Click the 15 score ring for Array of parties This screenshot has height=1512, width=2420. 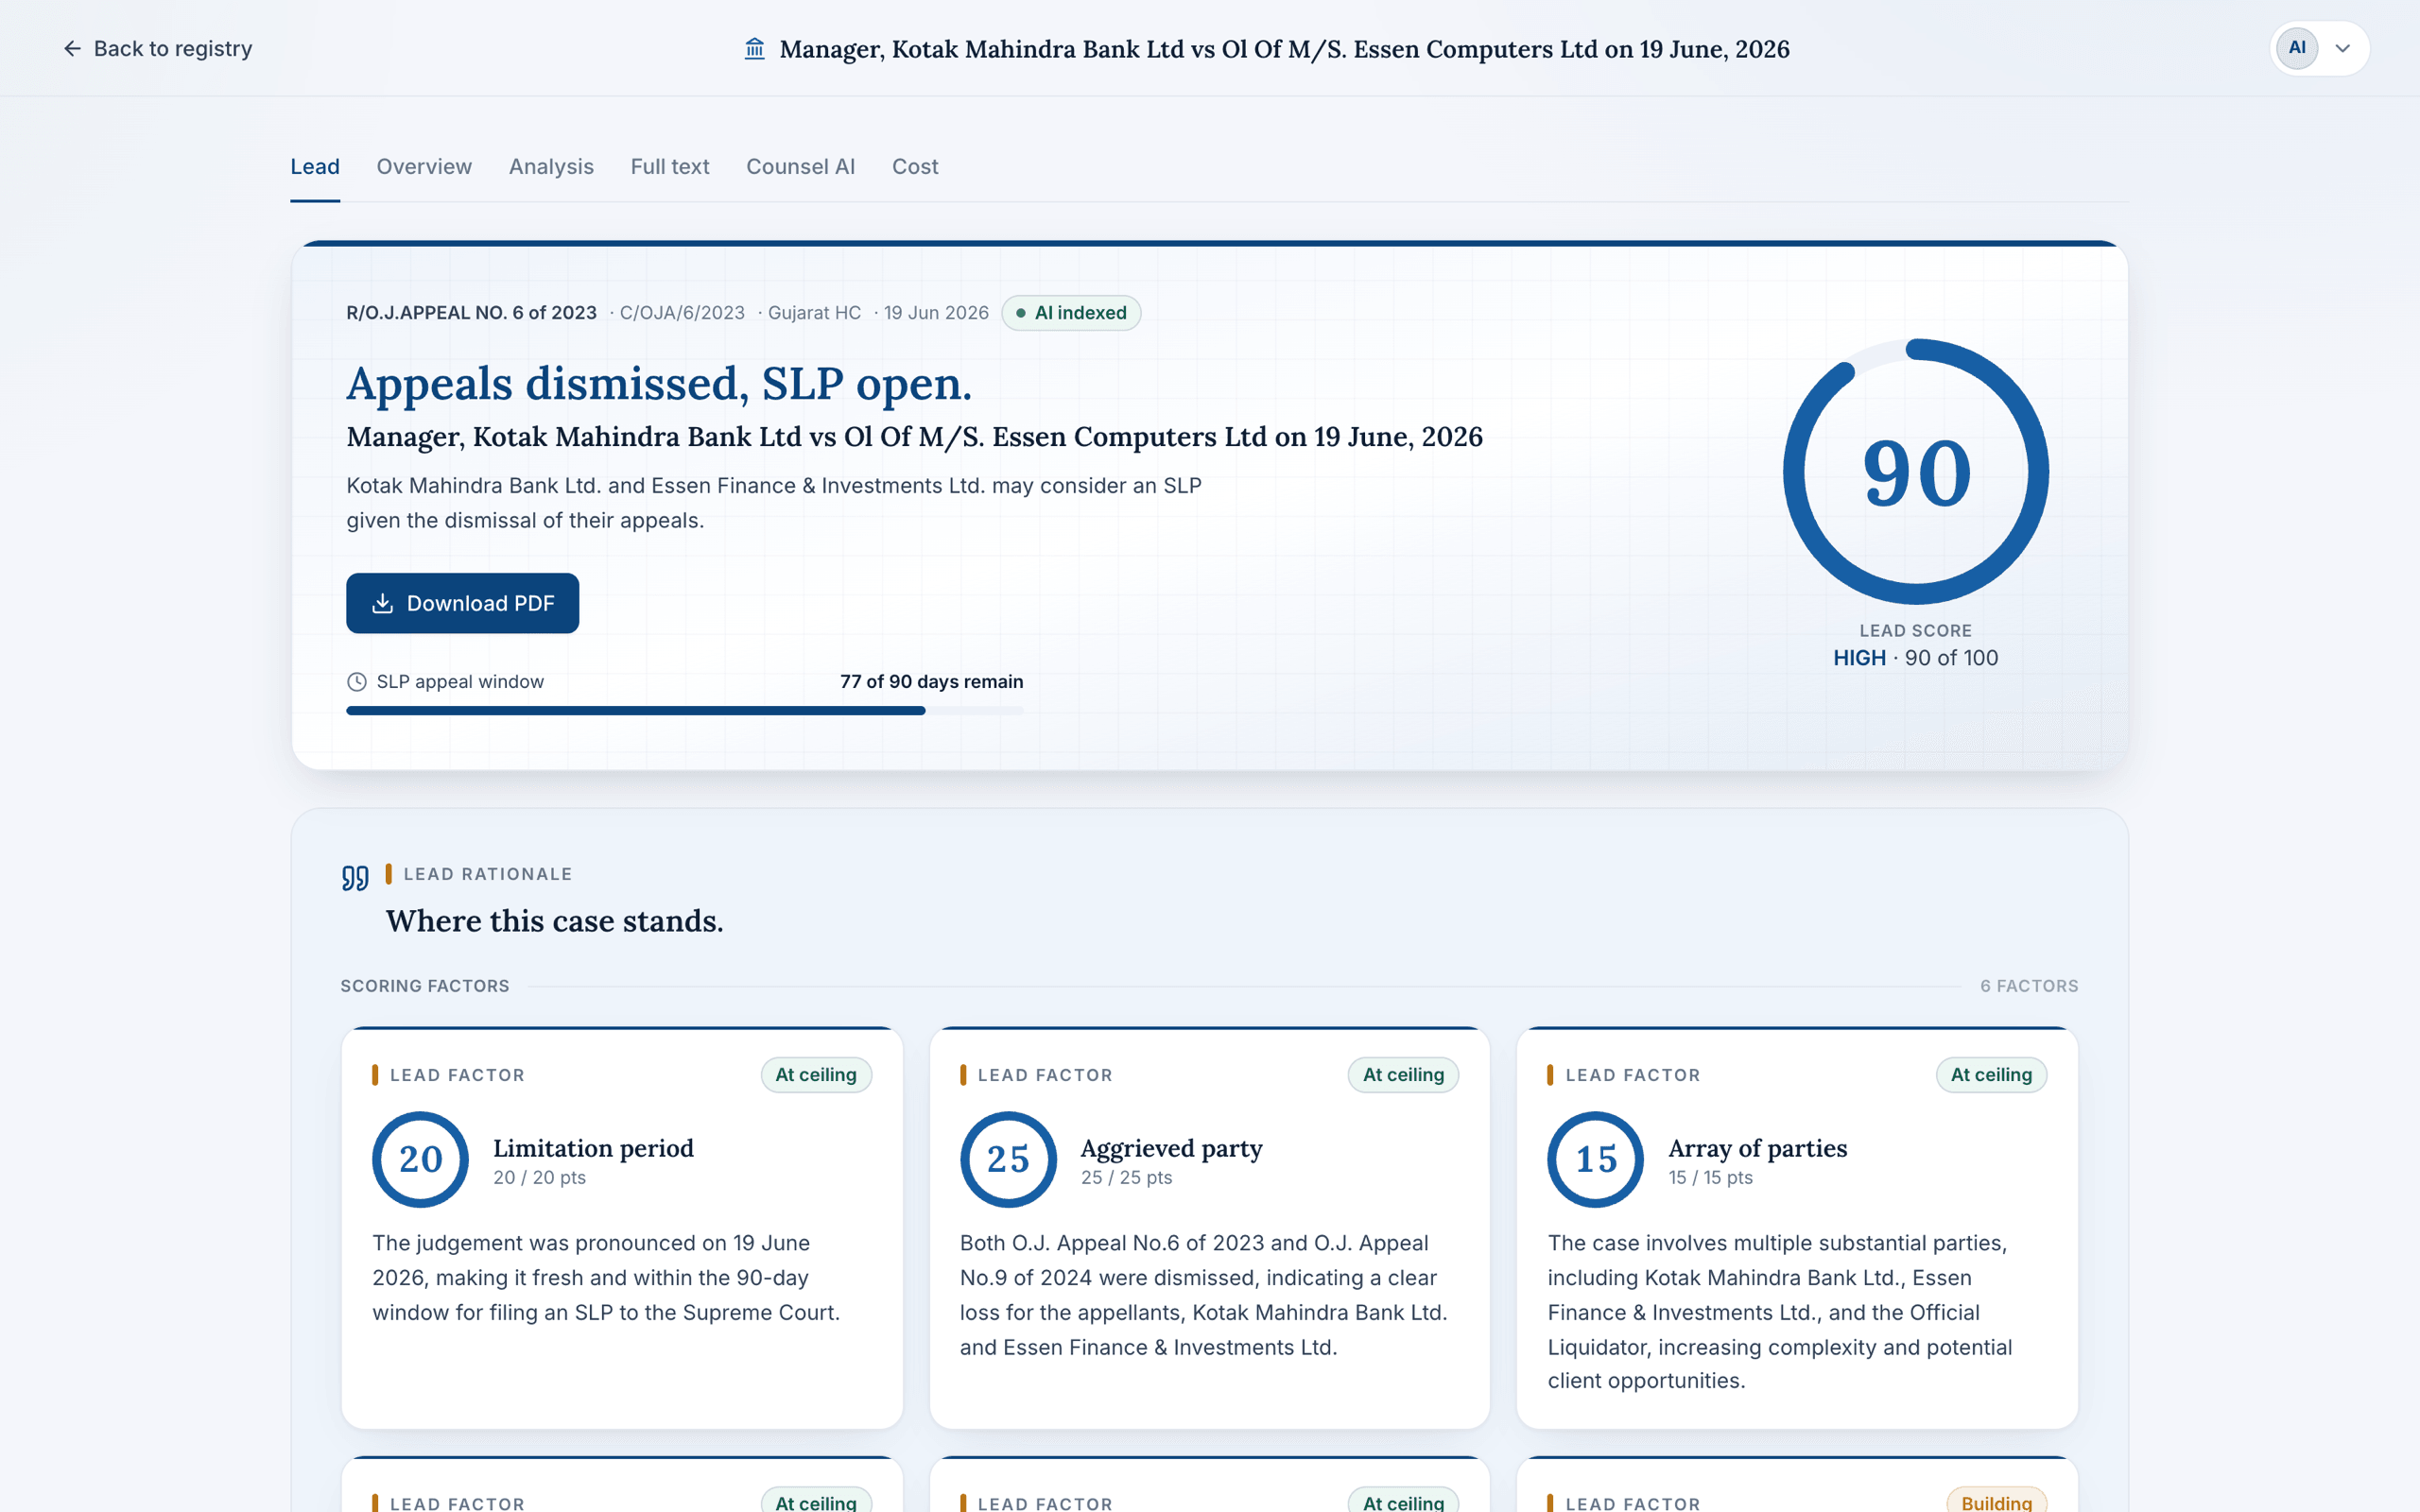pos(1596,1159)
